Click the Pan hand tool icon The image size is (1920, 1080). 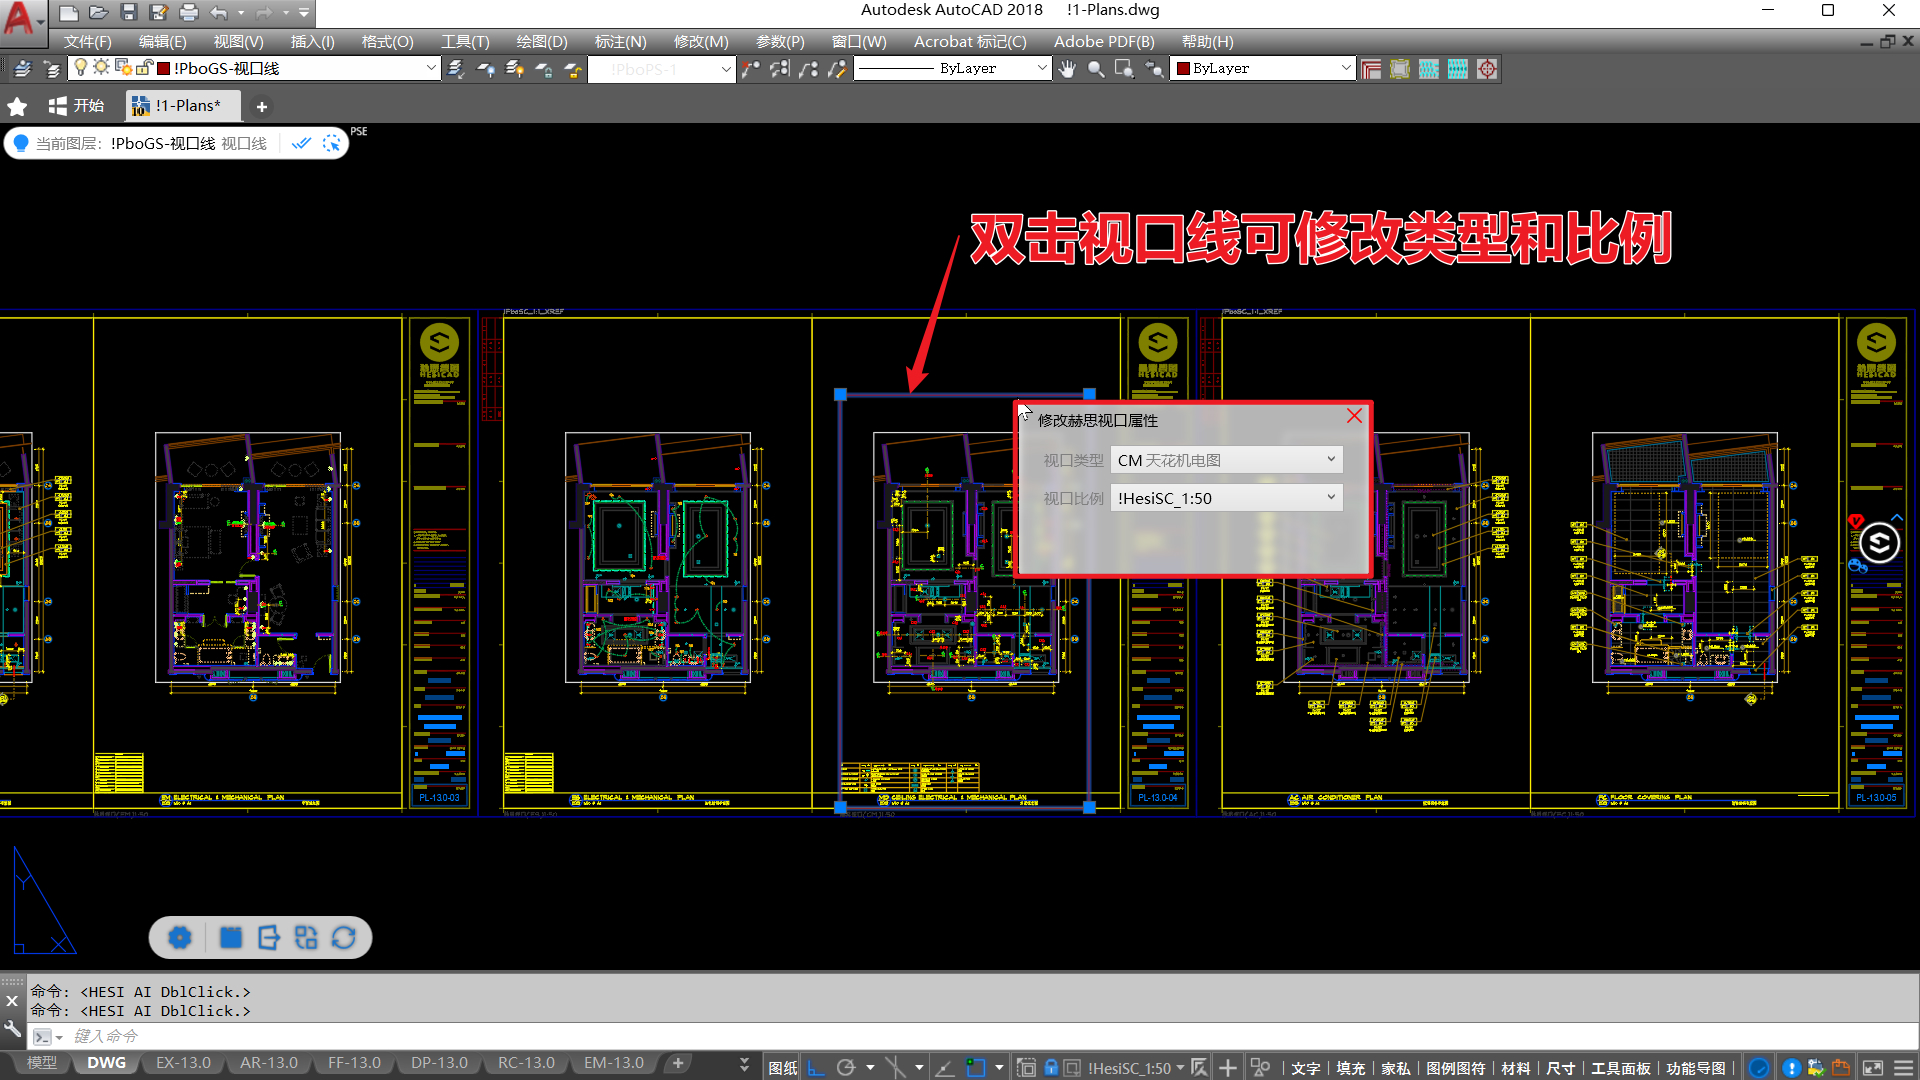tap(1067, 69)
